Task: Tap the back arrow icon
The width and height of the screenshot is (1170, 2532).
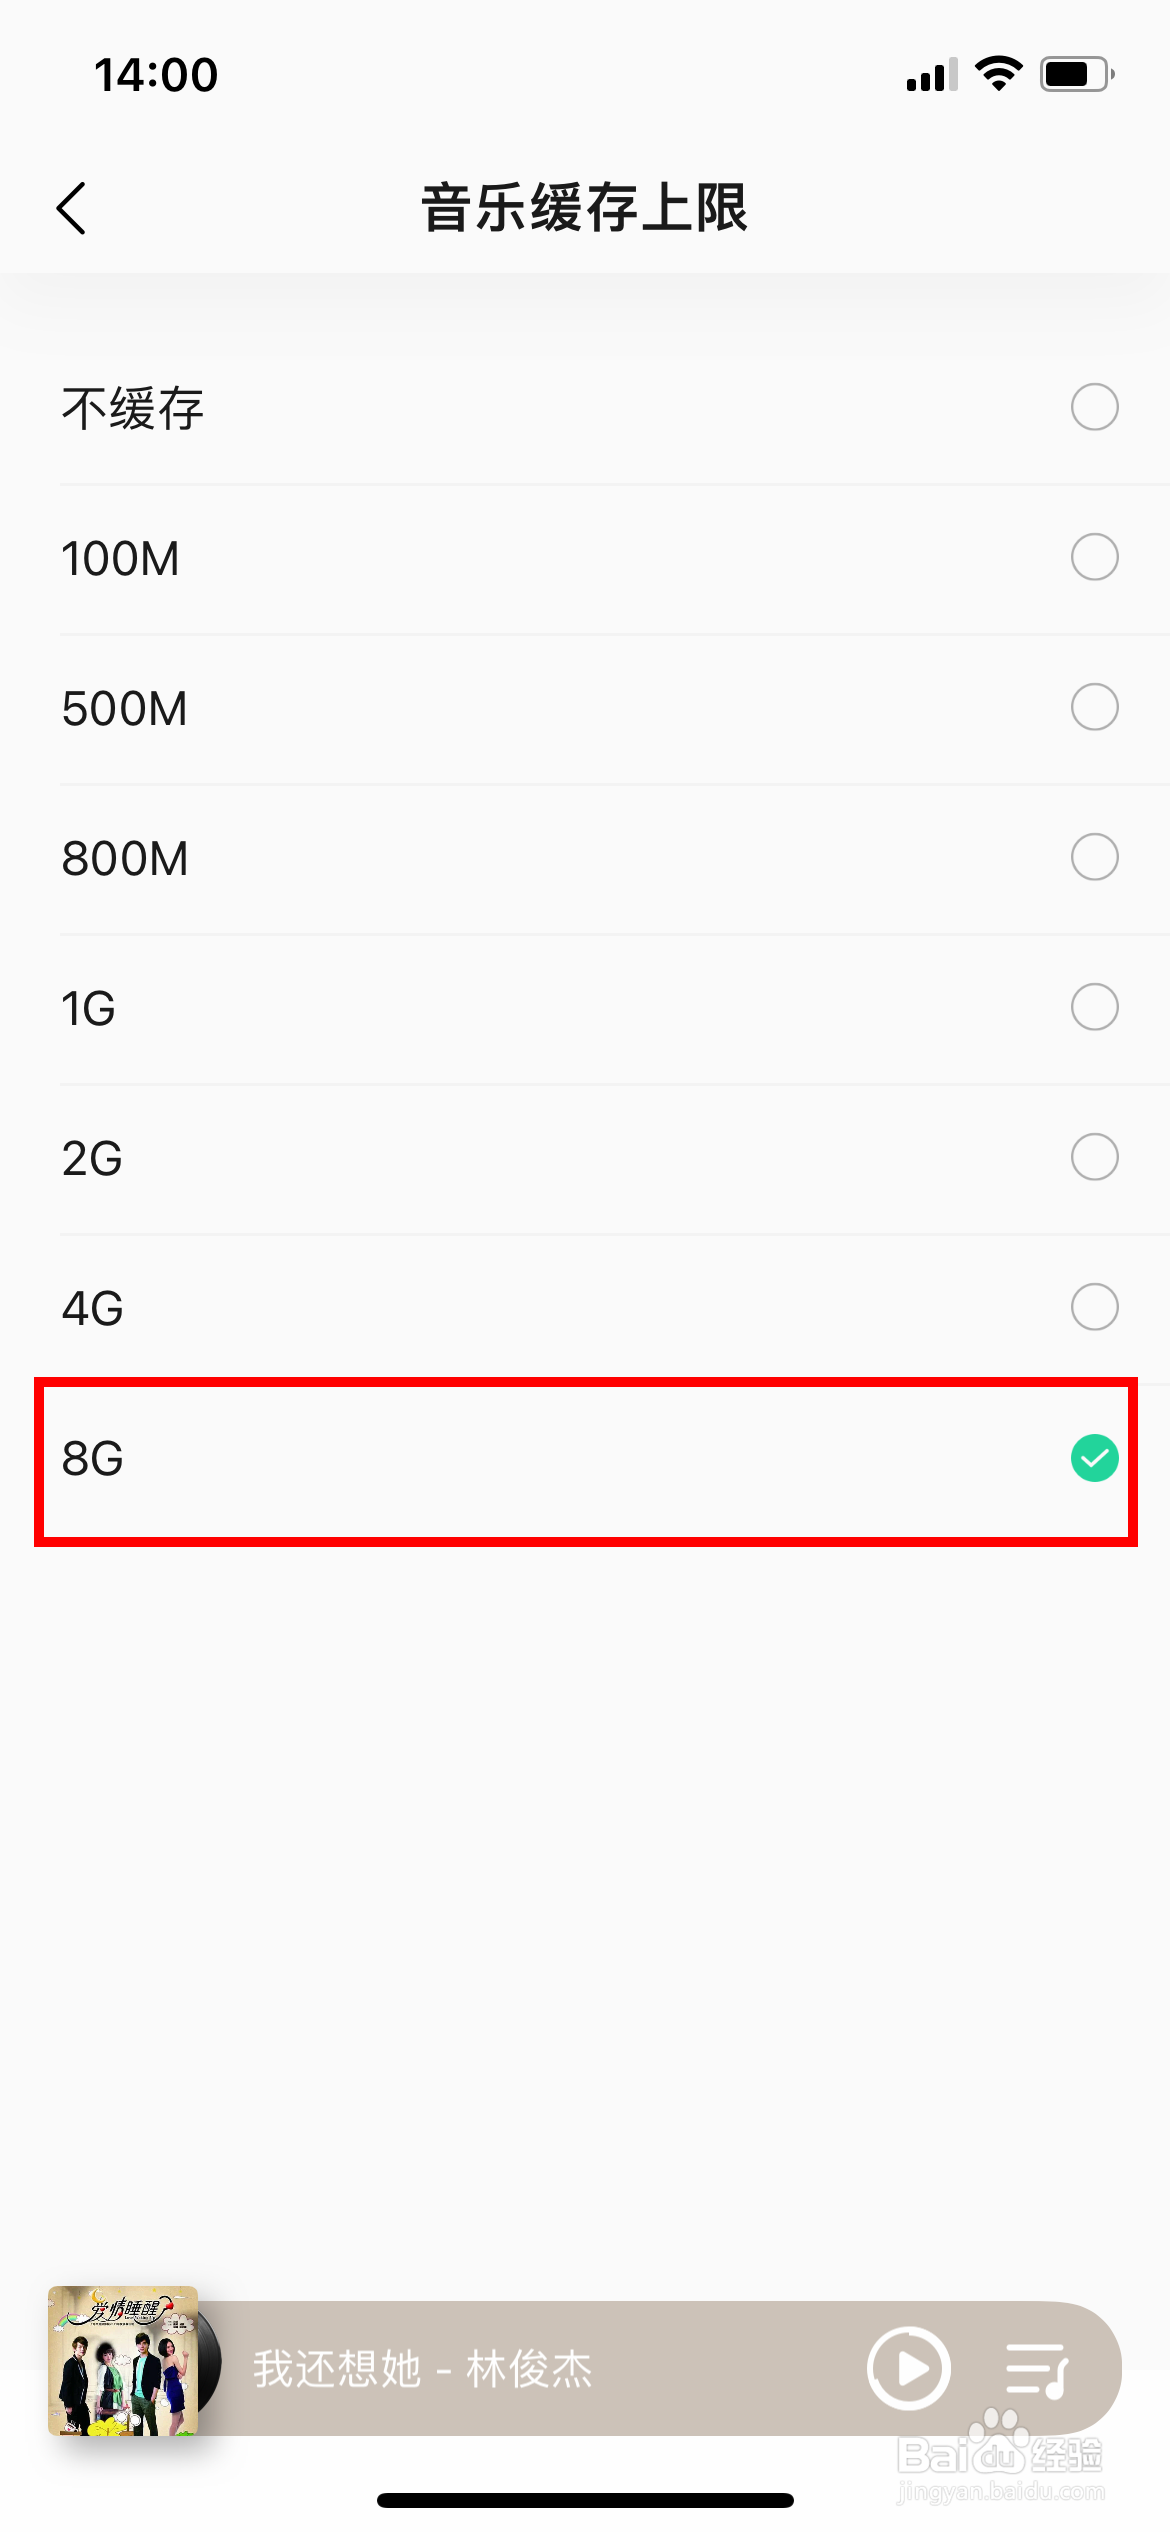Action: (72, 208)
